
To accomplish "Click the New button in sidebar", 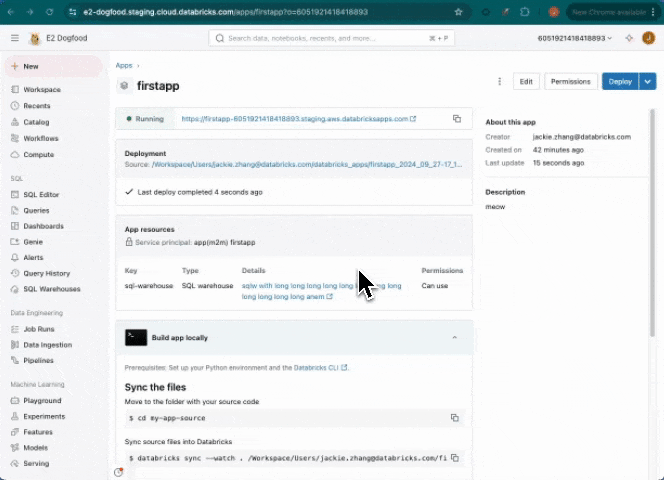I will pyautogui.click(x=30, y=66).
